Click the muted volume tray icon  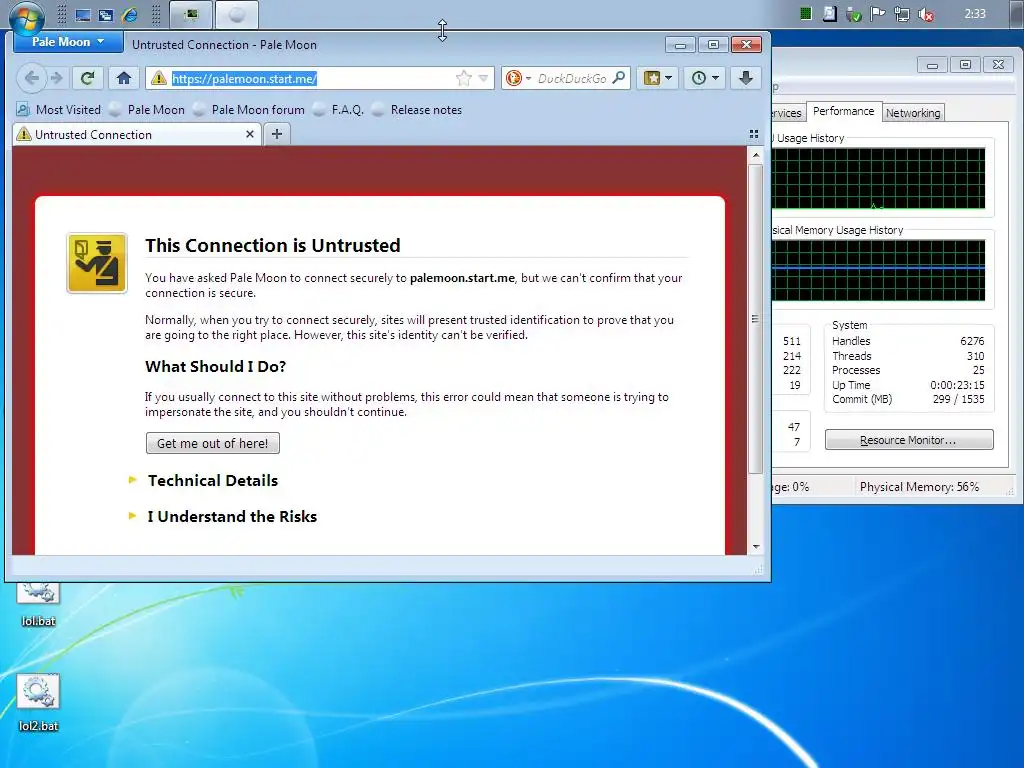click(926, 14)
